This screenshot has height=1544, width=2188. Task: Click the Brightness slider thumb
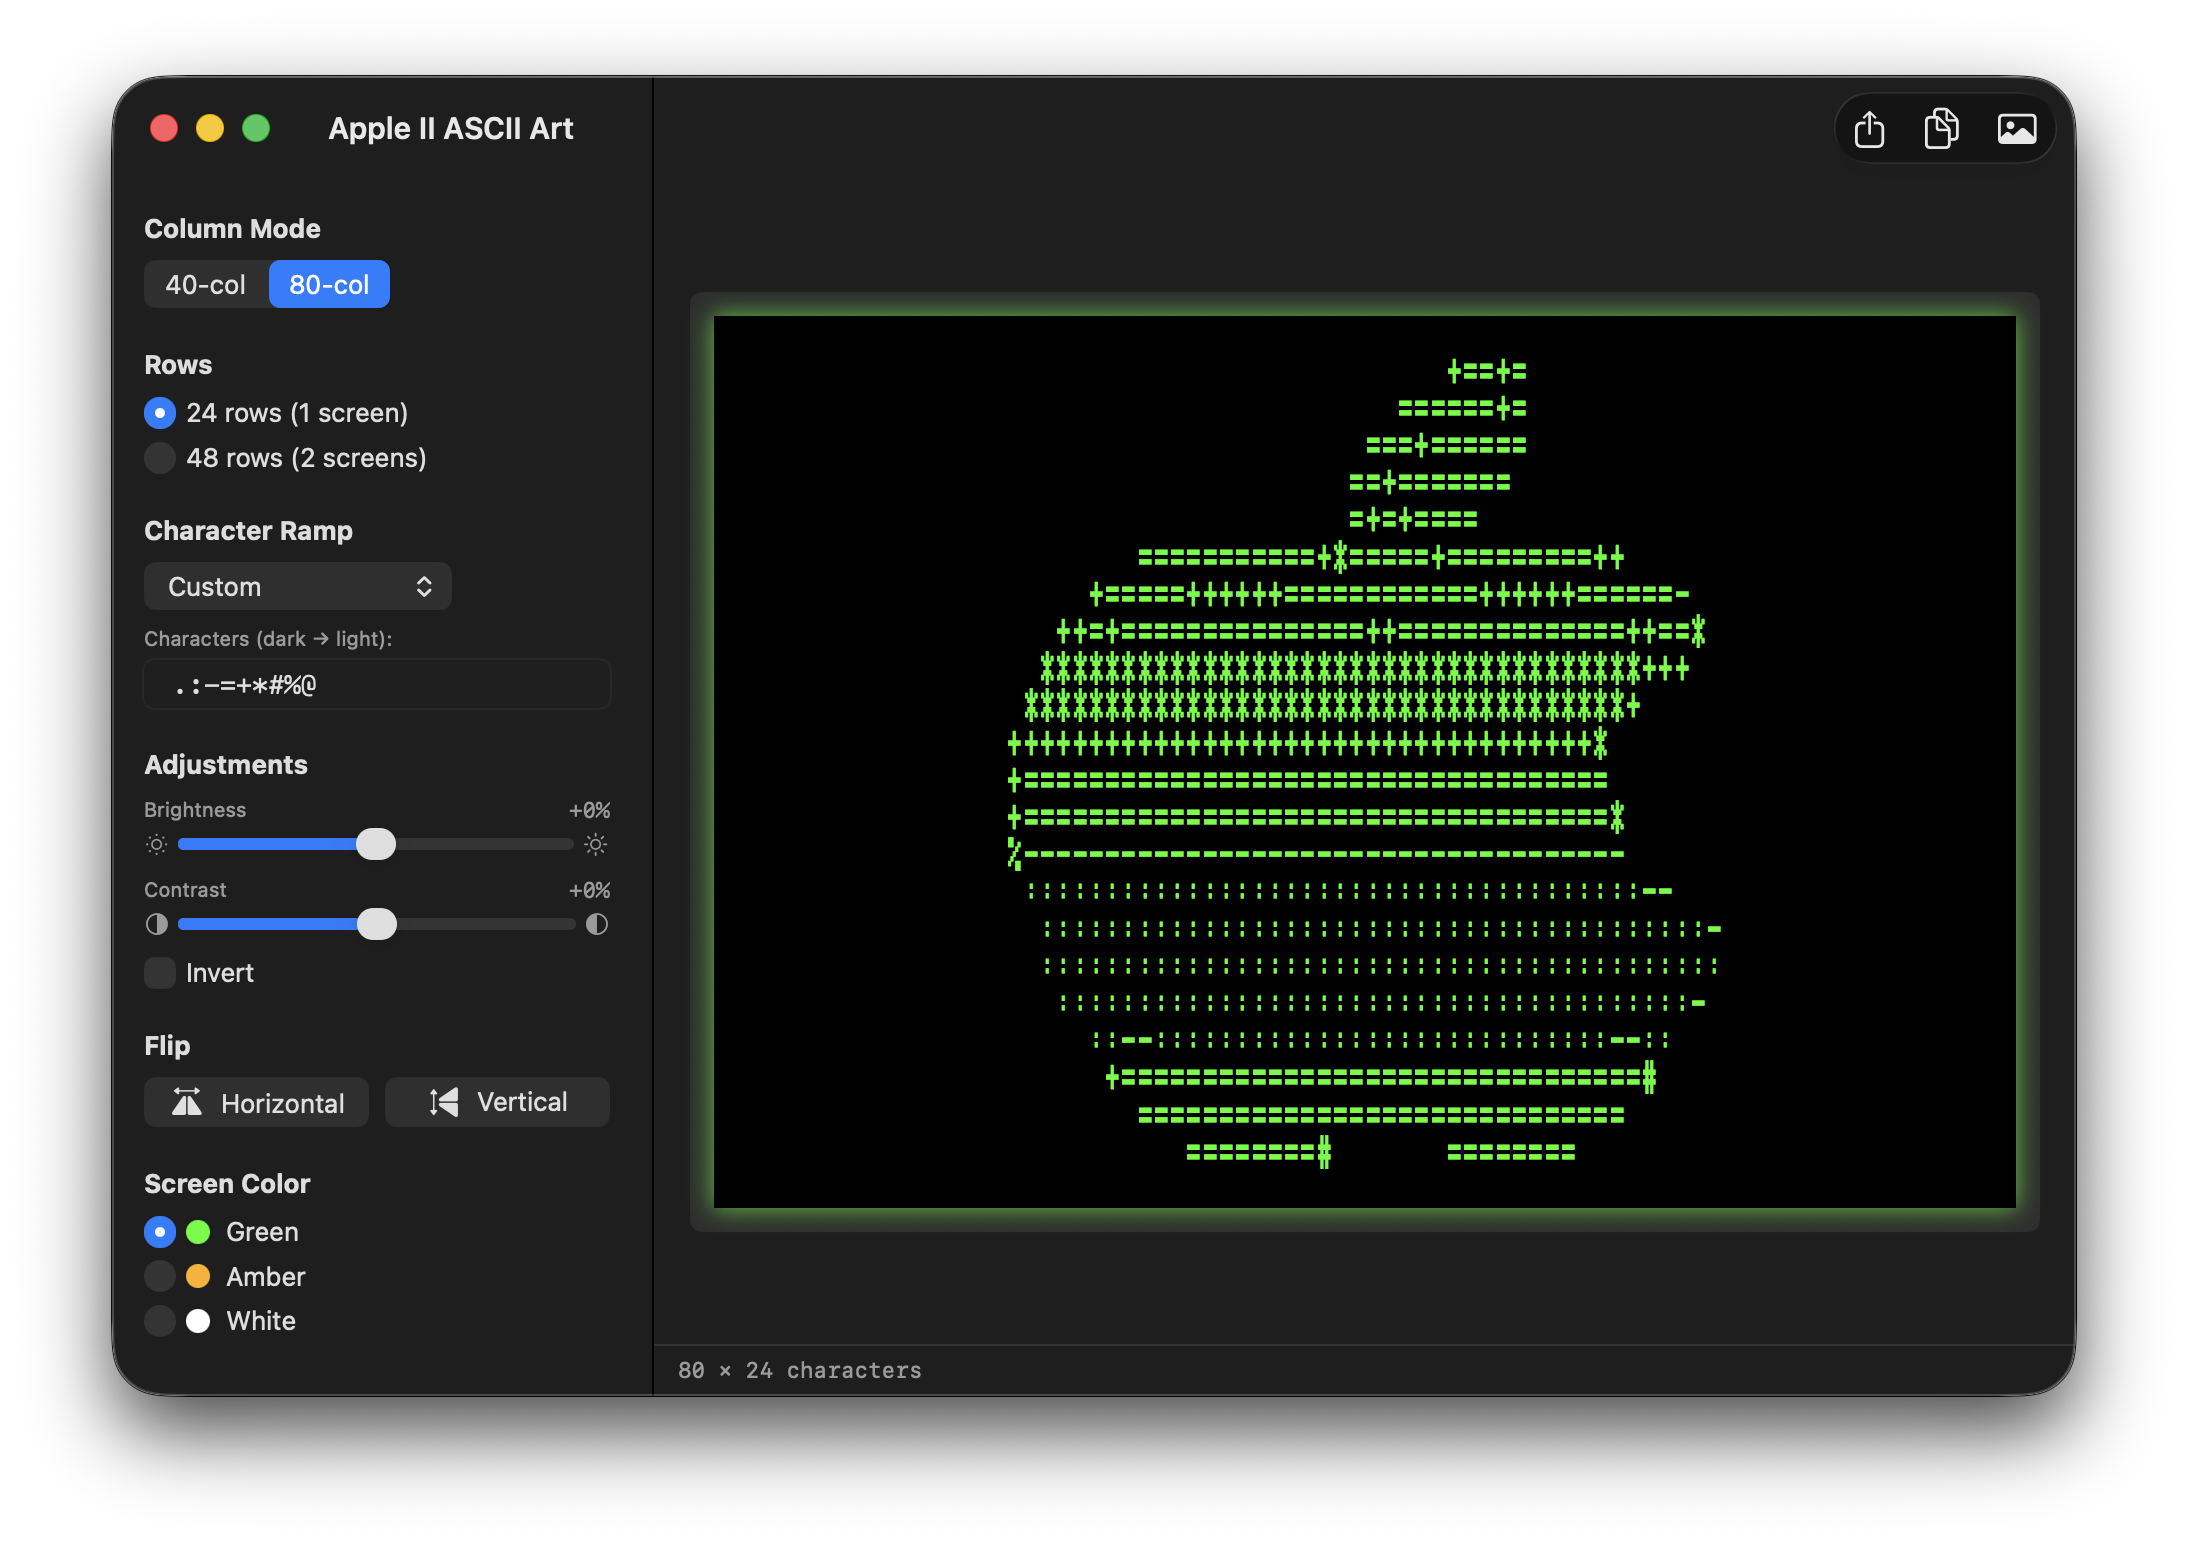pos(376,844)
